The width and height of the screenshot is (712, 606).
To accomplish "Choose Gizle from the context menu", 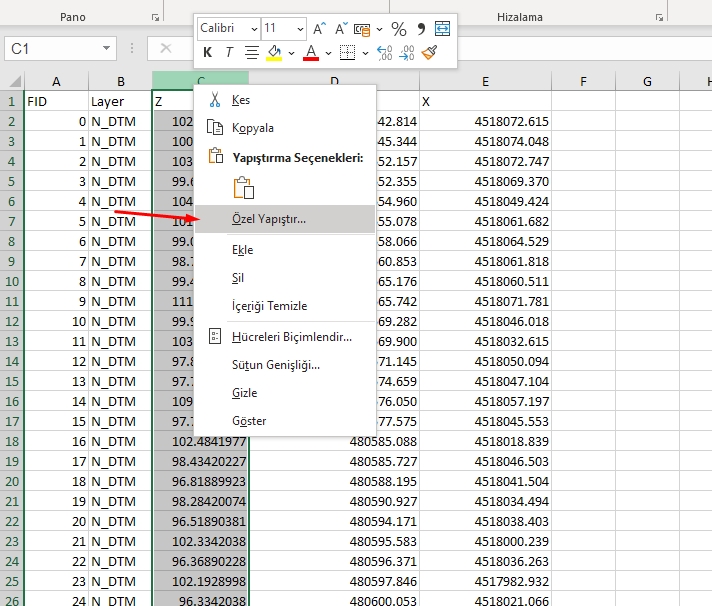I will pos(285,393).
